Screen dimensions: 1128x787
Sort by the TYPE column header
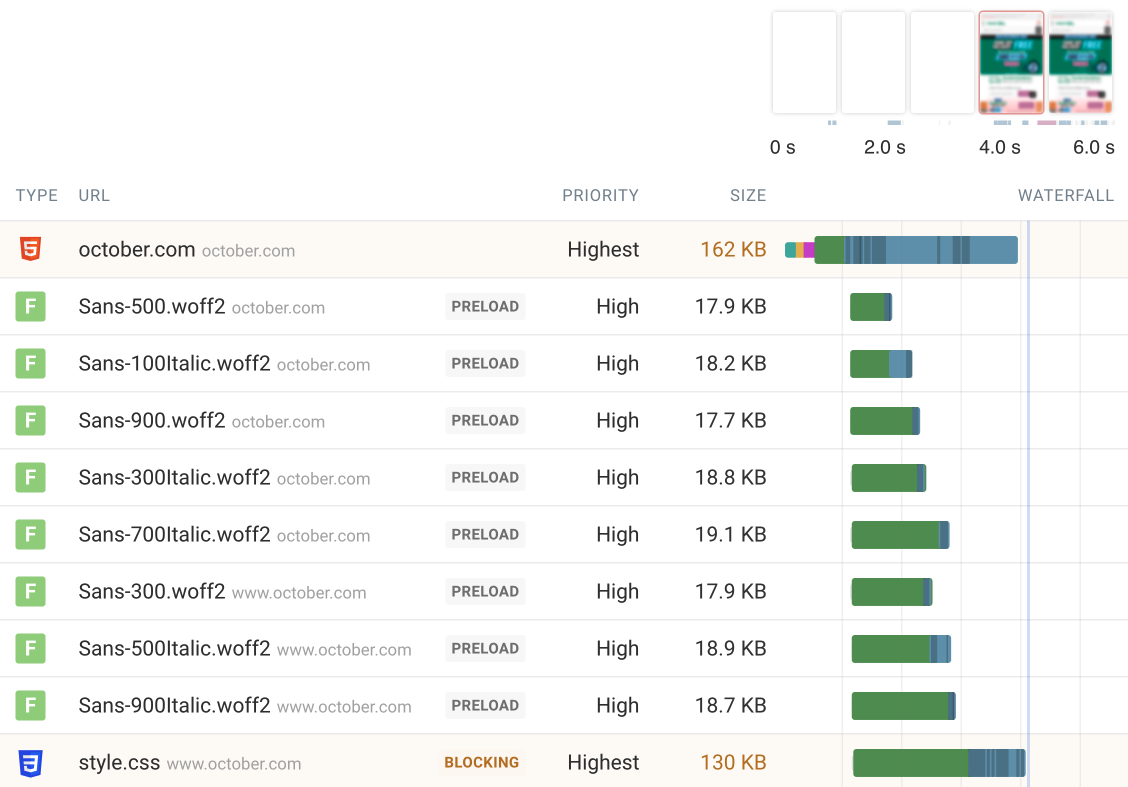(x=37, y=196)
